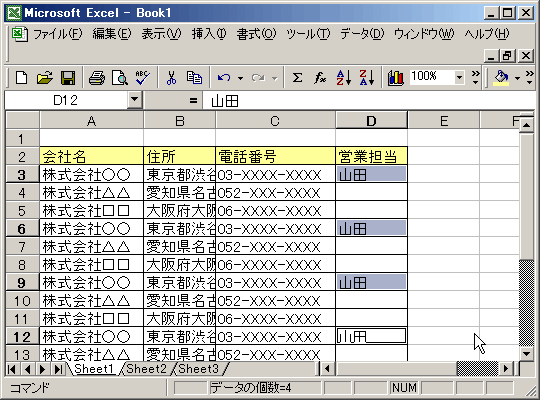Click the vertical scrollbar down arrow
The height and width of the screenshot is (400, 540).
(x=527, y=353)
